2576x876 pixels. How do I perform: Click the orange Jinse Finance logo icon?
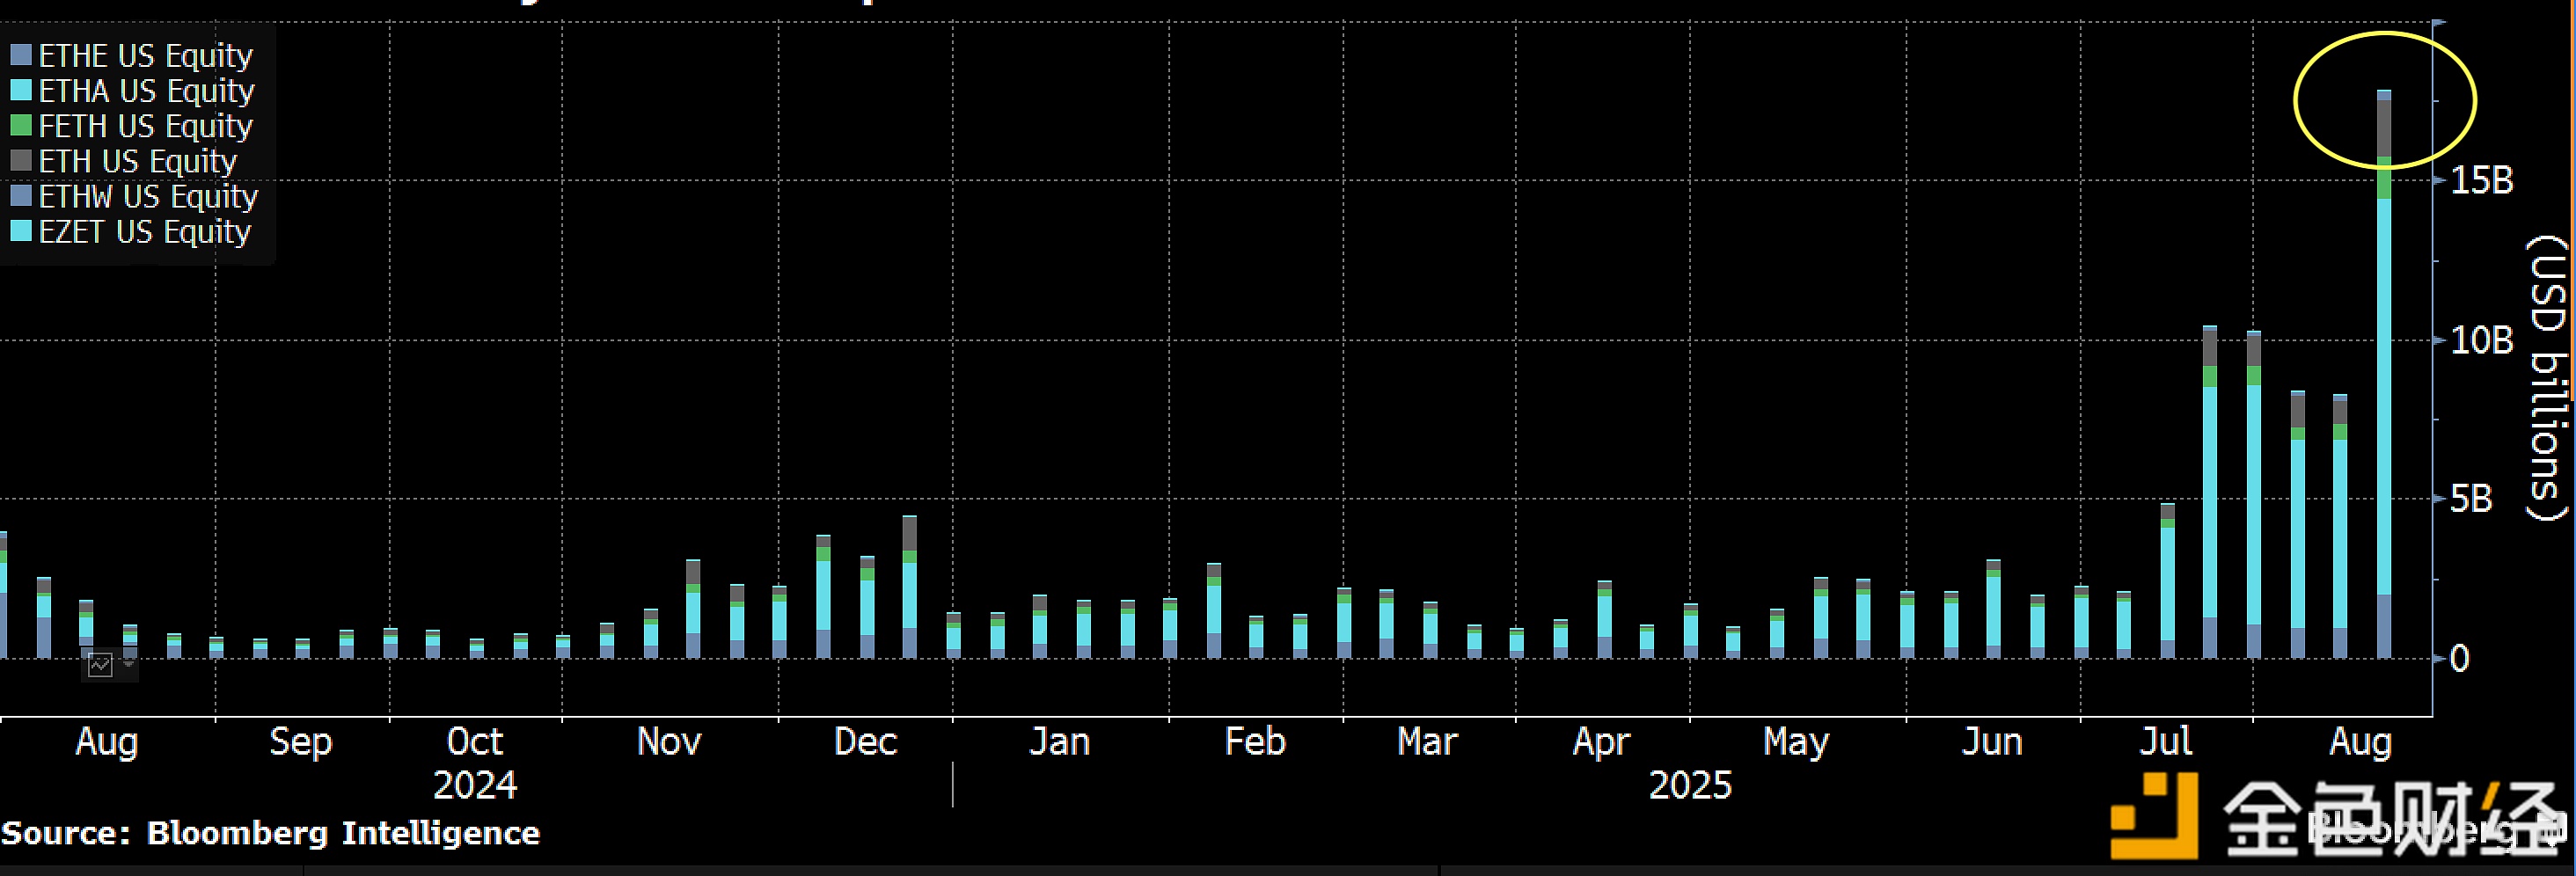[2153, 817]
